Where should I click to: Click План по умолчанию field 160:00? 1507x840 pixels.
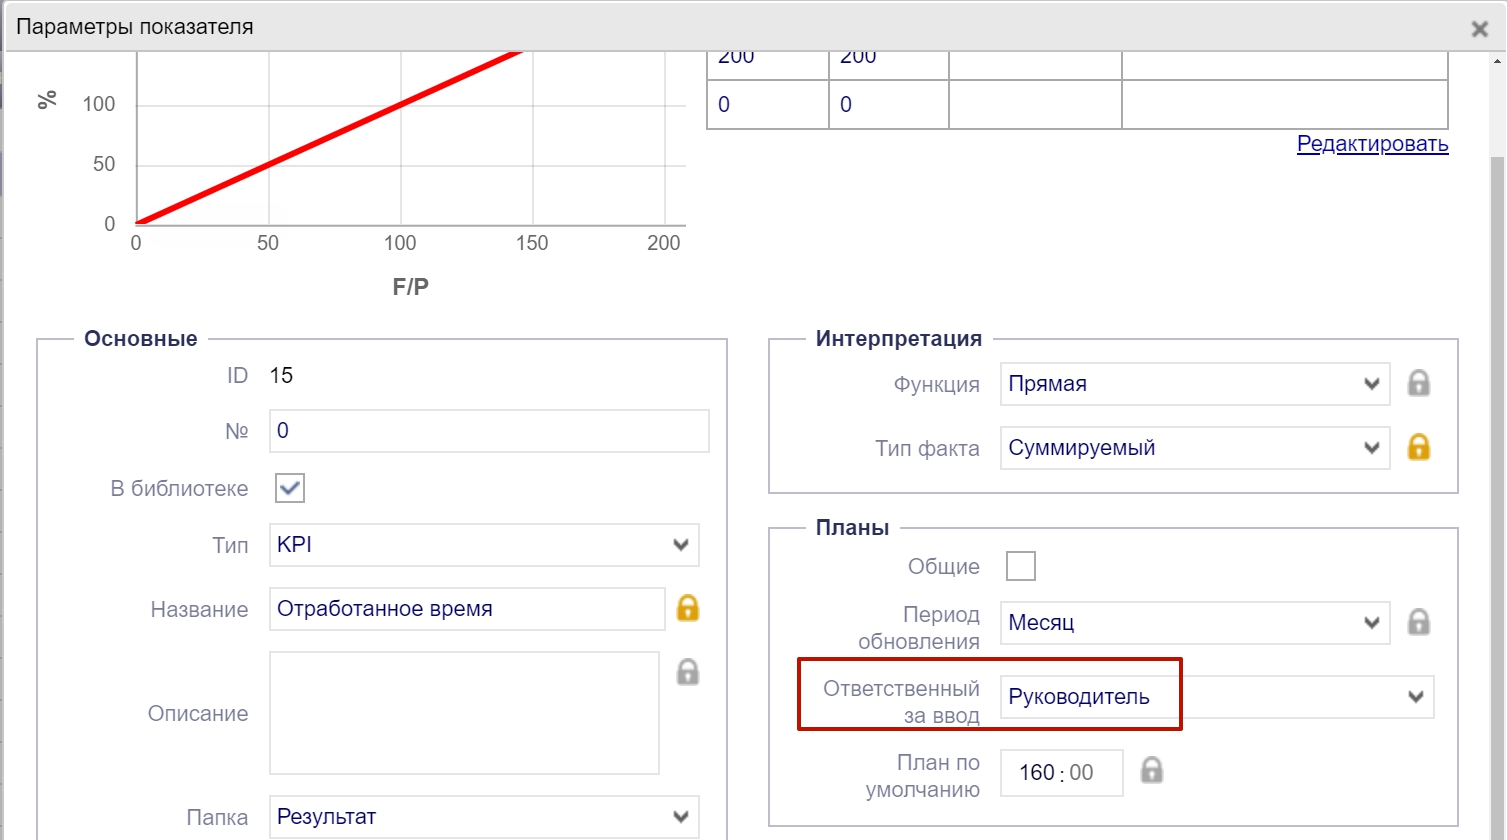pos(1062,773)
